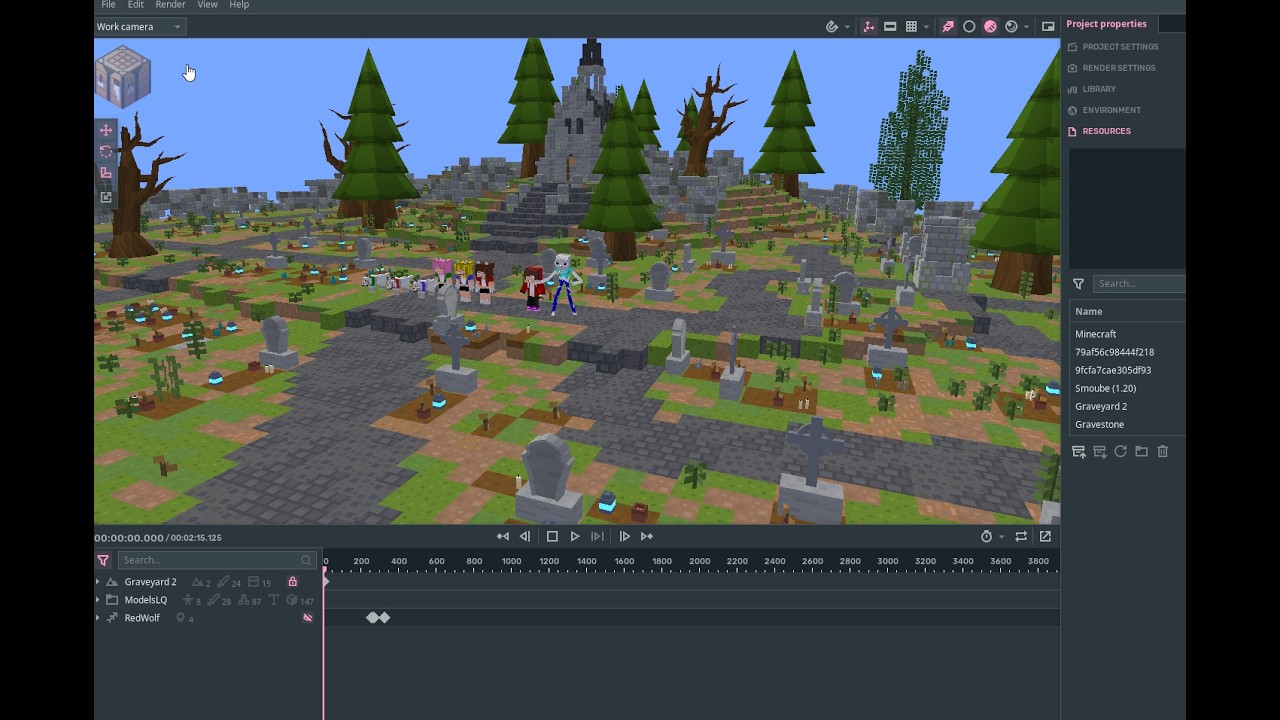The image size is (1280, 720).
Task: Toggle the rendered preview sphere mode
Action: click(x=1011, y=27)
